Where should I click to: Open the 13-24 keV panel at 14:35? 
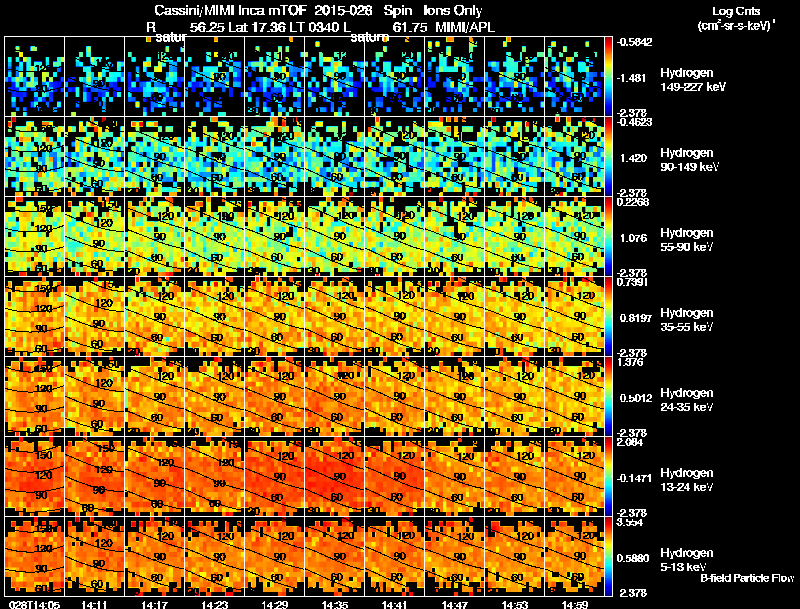click(x=335, y=476)
